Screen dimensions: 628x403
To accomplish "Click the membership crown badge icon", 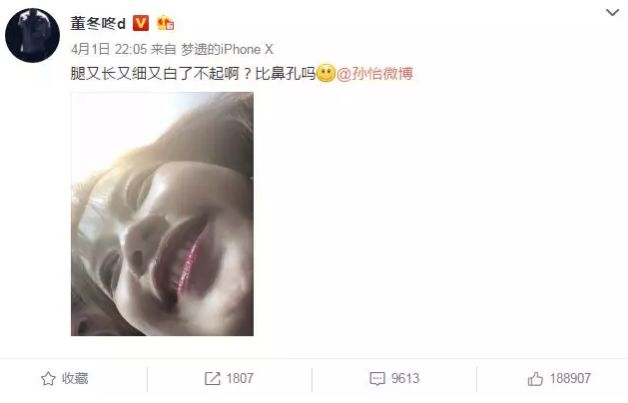I will coord(165,23).
